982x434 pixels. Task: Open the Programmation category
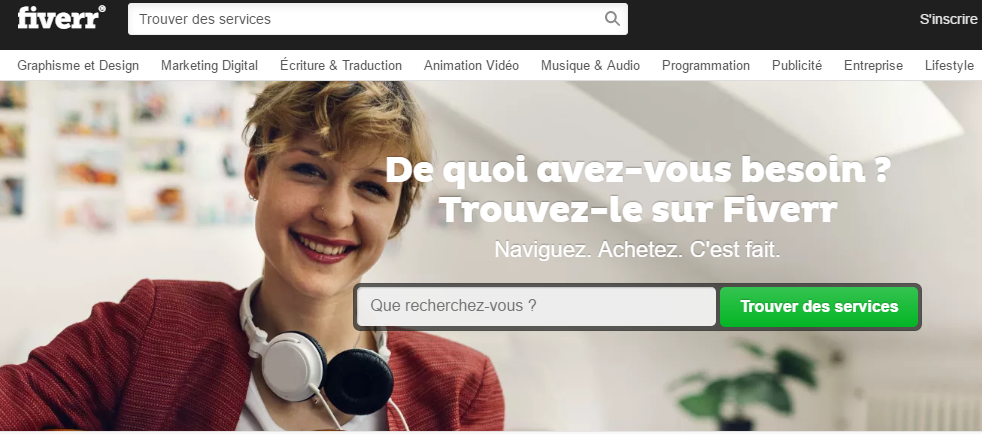(705, 65)
